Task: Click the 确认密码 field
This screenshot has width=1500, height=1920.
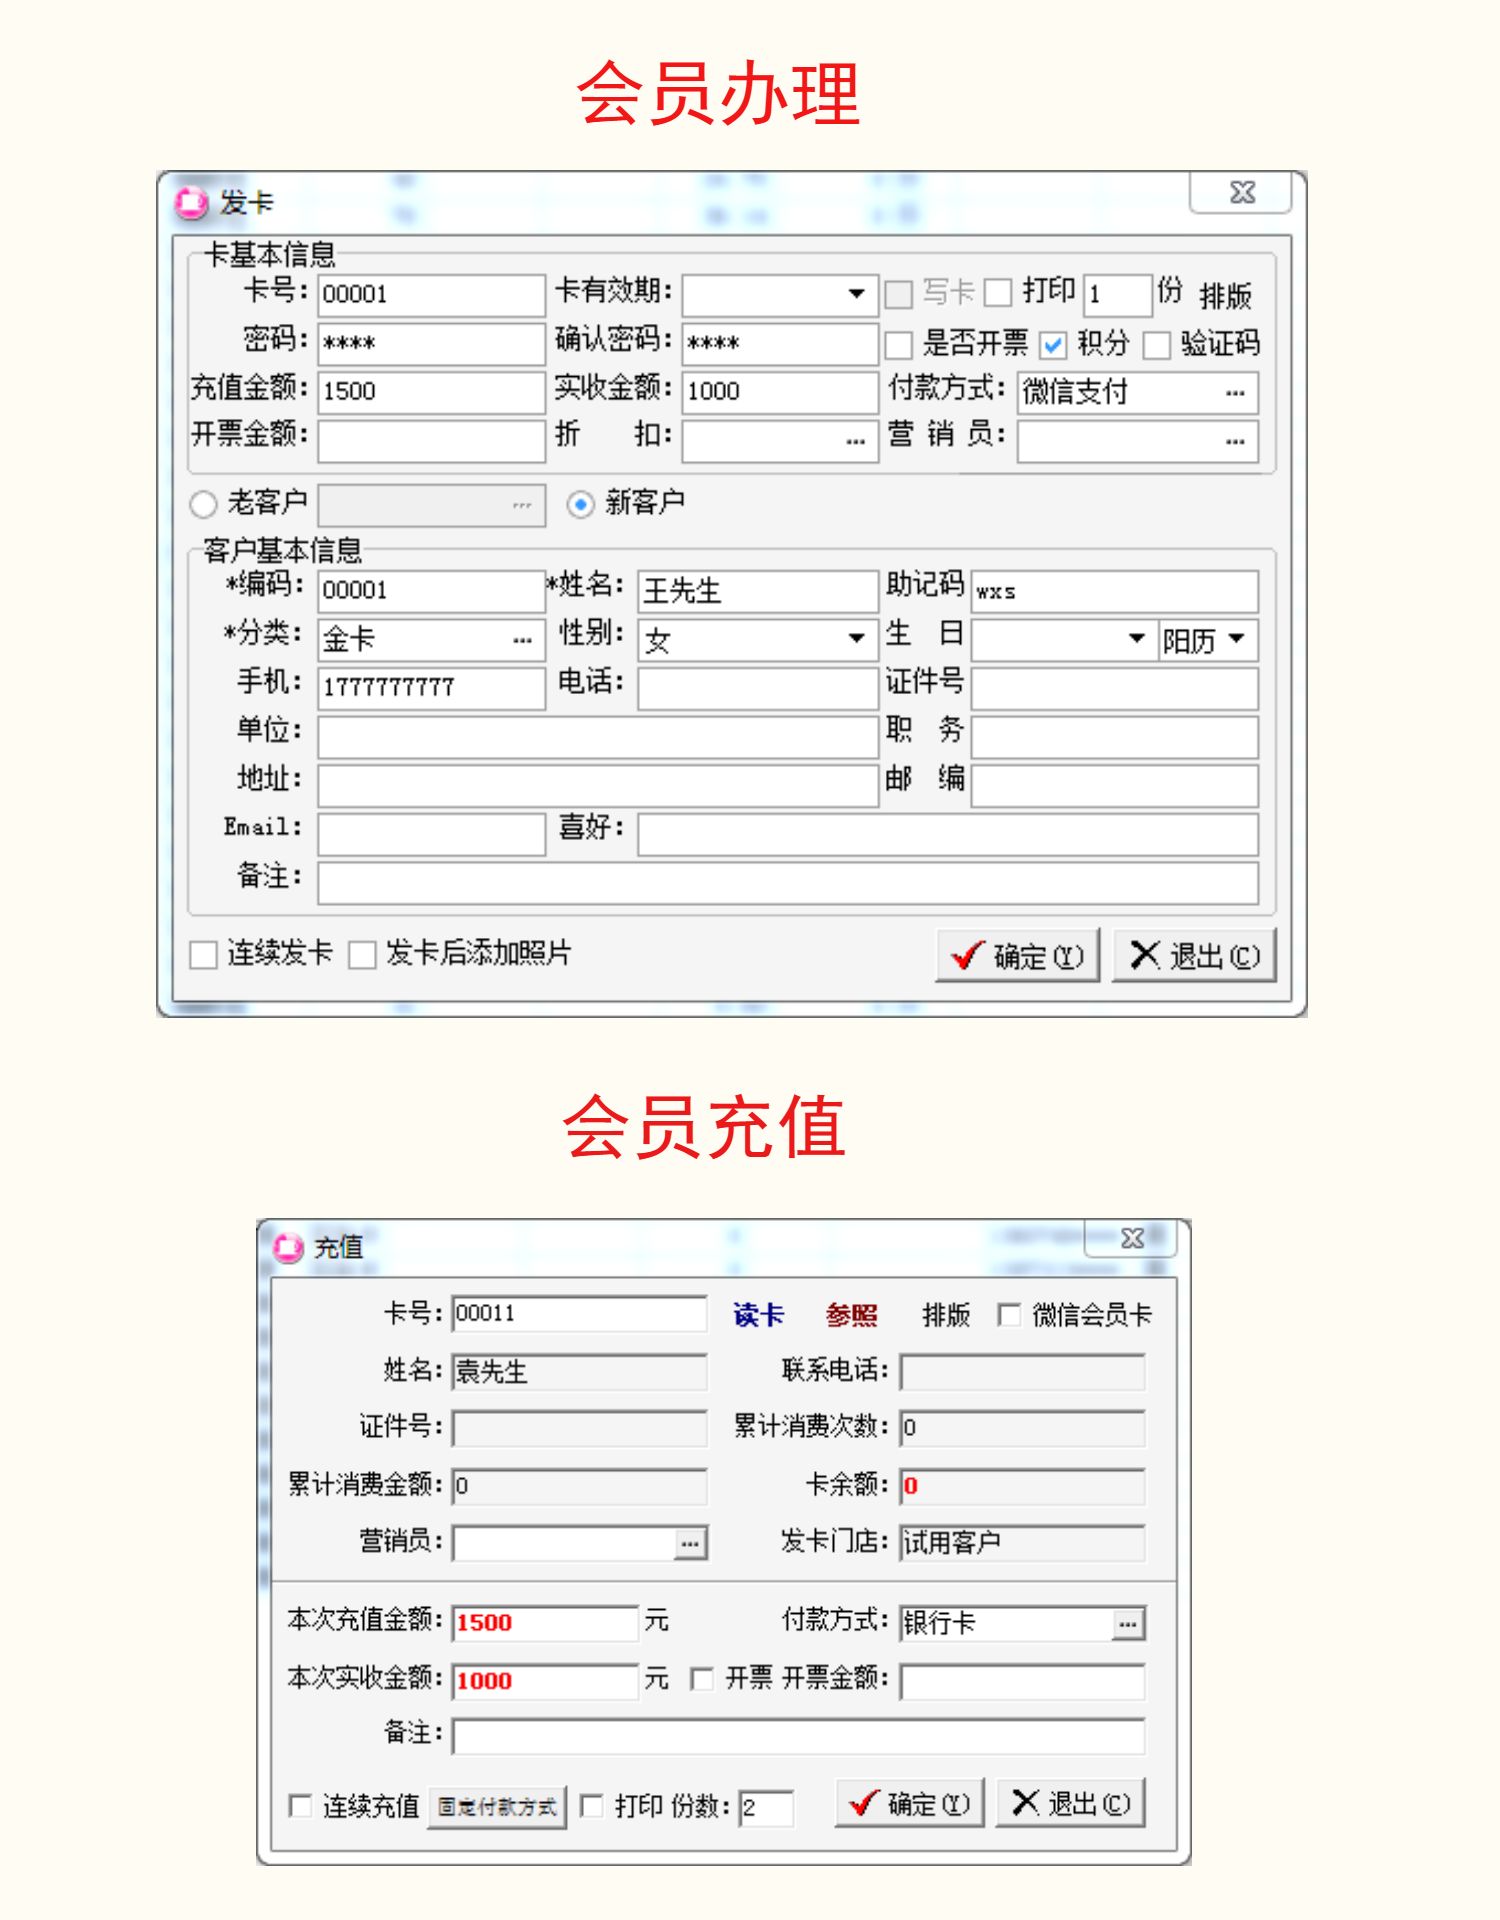Action: point(780,343)
